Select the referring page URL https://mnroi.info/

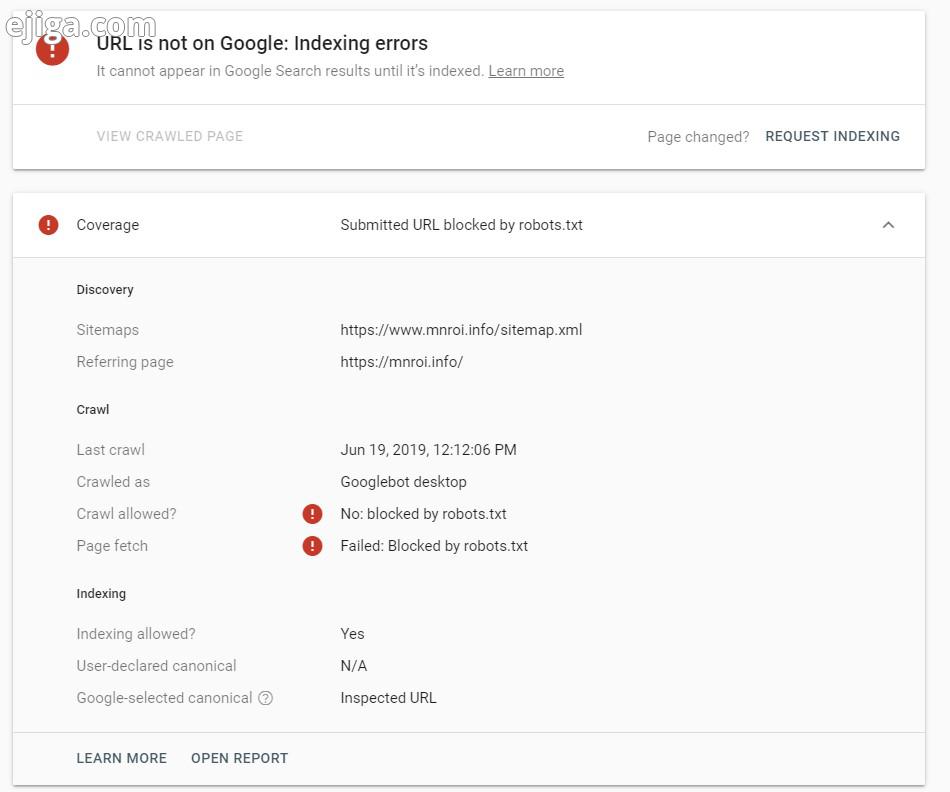pos(402,362)
